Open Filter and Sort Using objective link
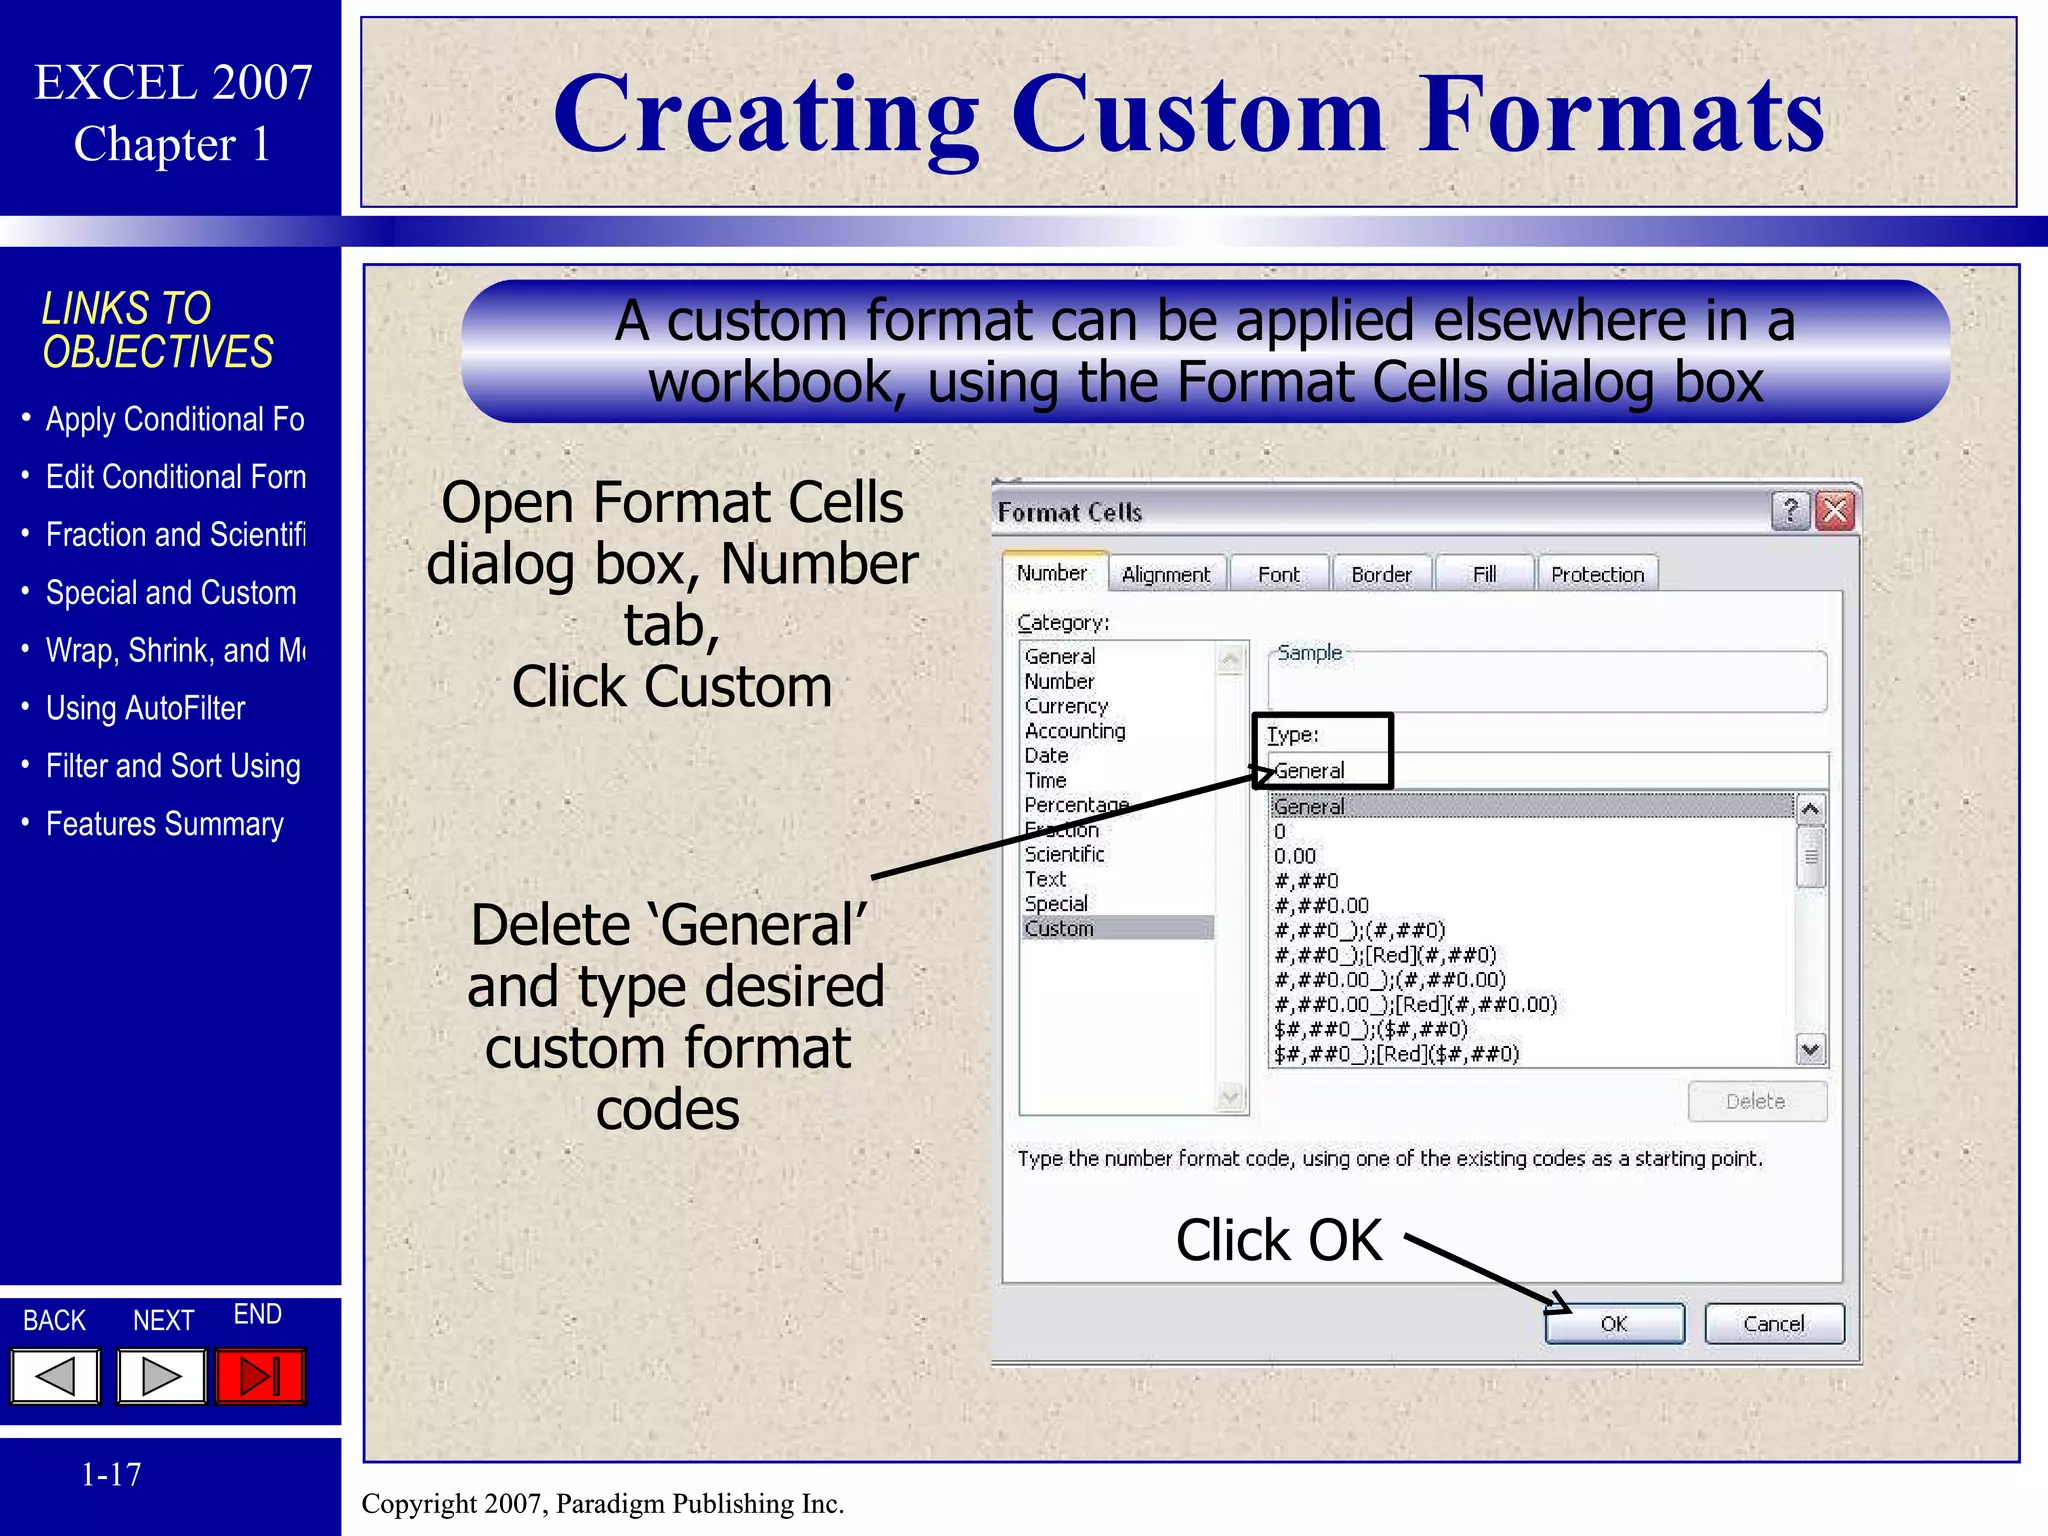The width and height of the screenshot is (2048, 1536). click(x=173, y=767)
